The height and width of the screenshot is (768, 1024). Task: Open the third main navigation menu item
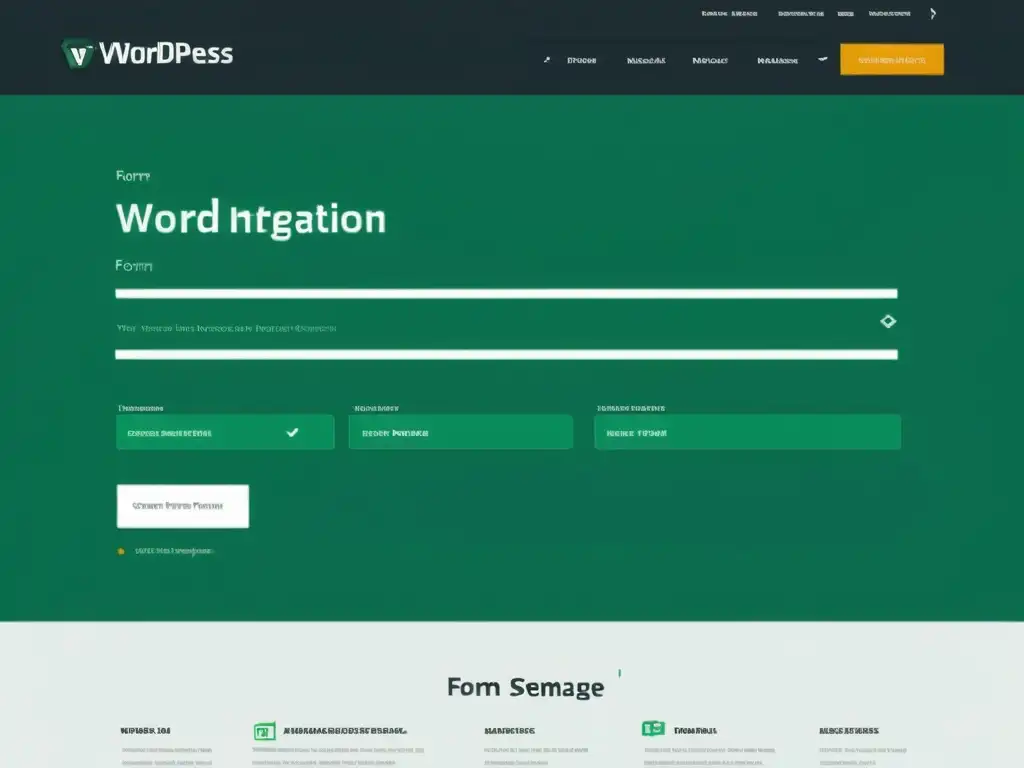(708, 60)
